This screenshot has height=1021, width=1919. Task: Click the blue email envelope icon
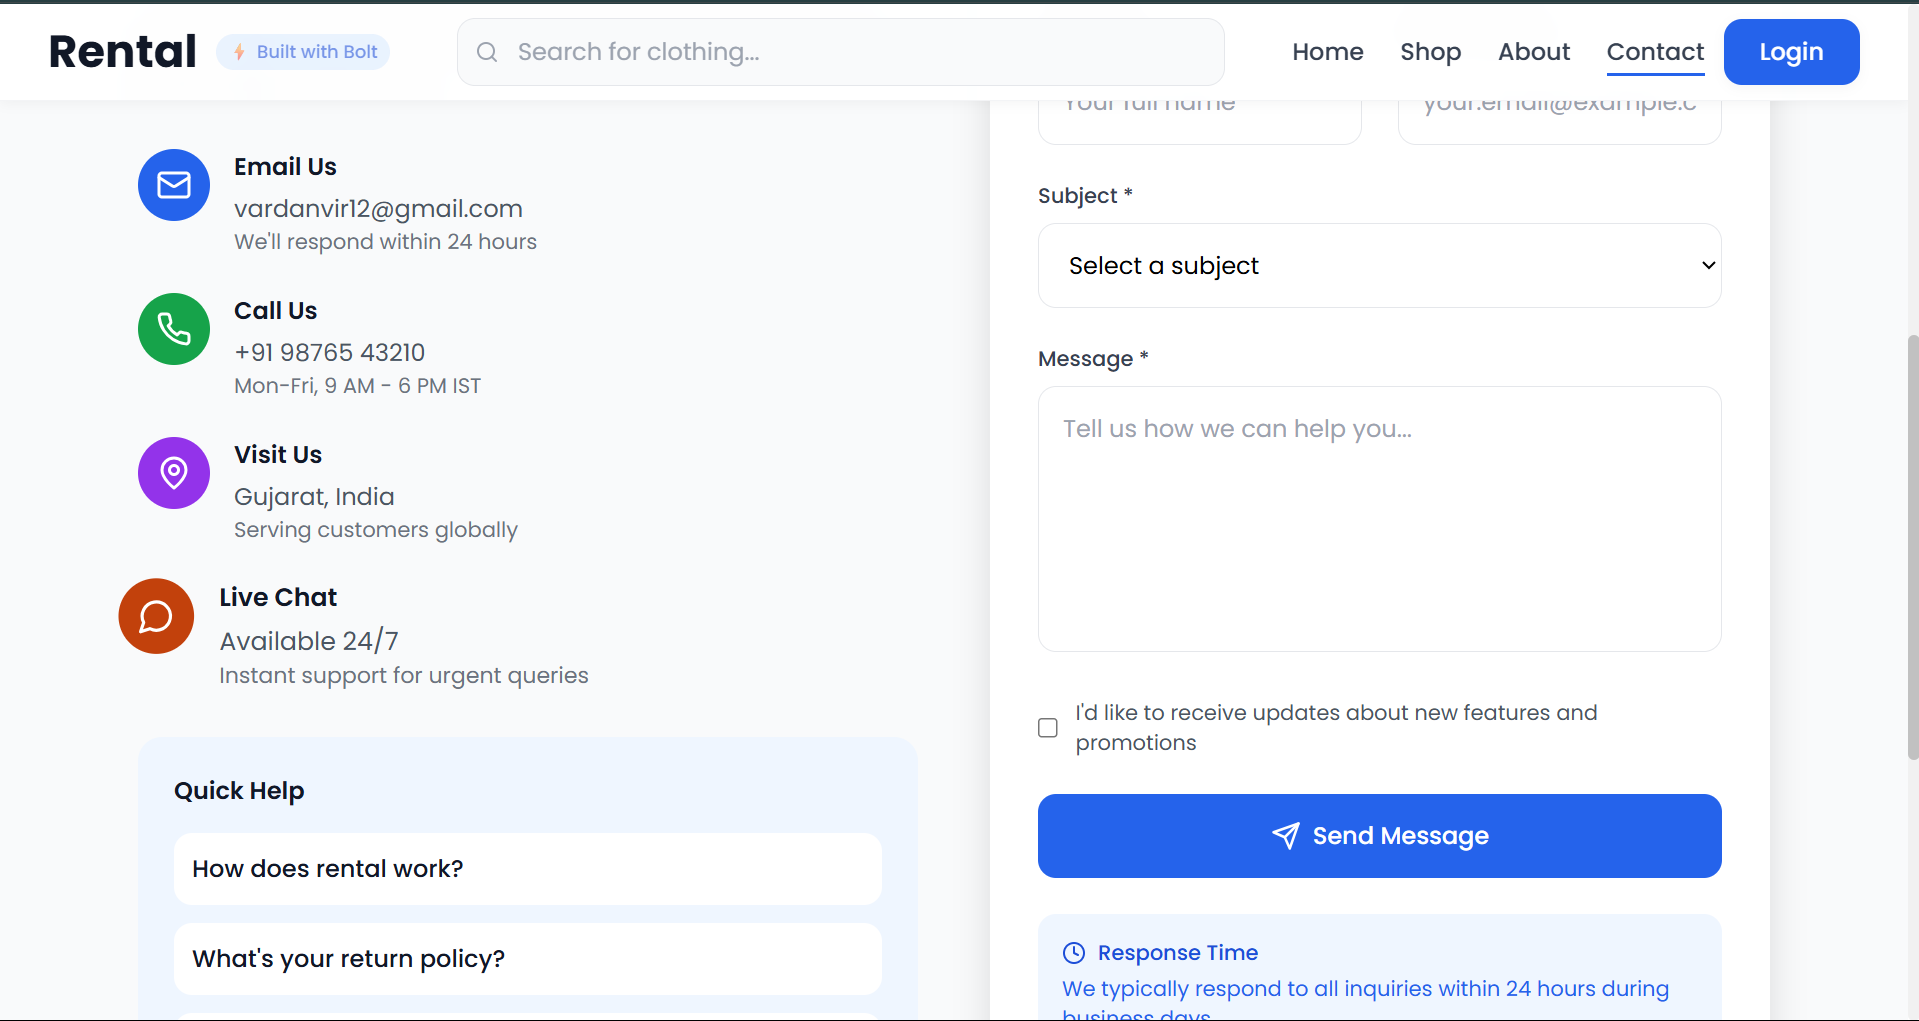(174, 185)
